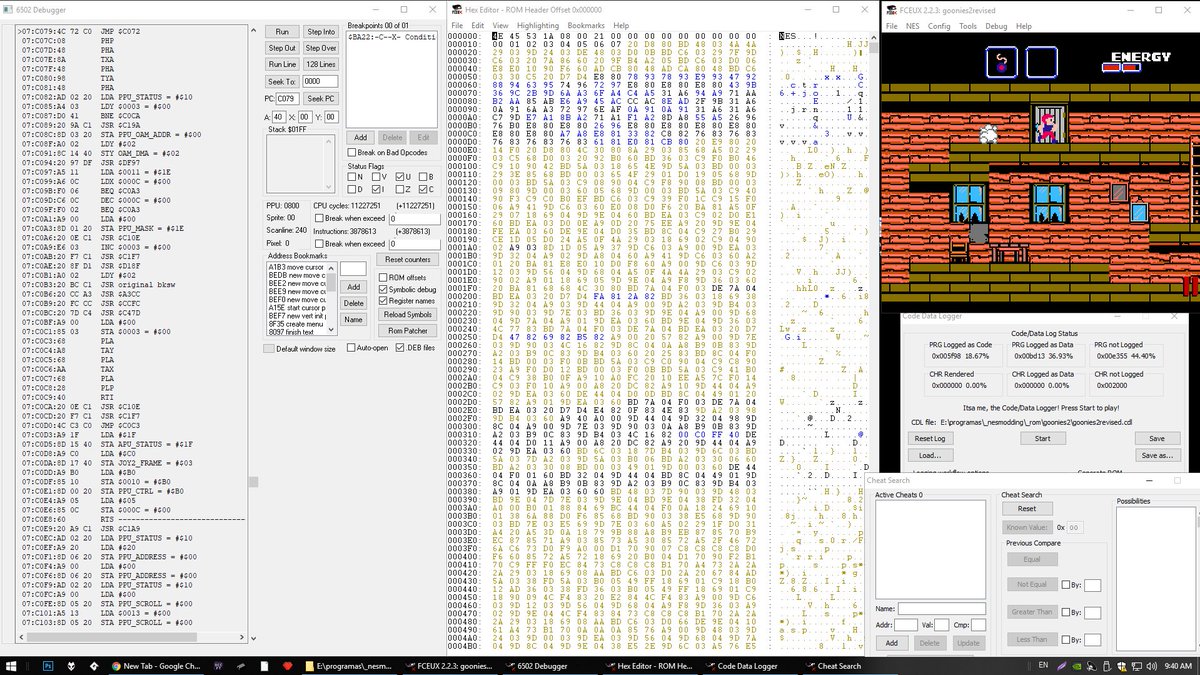This screenshot has height=675, width=1200.
Task: Click the Name button in Address Bookmarks
Action: [354, 319]
